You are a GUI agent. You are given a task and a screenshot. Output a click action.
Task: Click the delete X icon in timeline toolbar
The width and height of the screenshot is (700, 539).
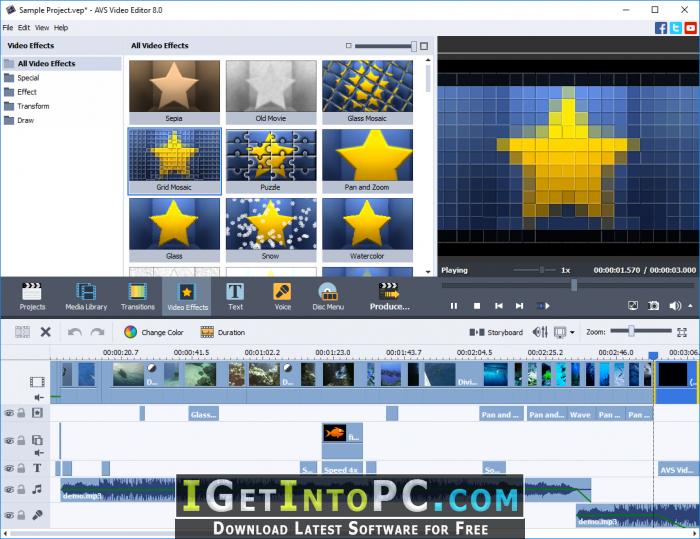tap(46, 332)
